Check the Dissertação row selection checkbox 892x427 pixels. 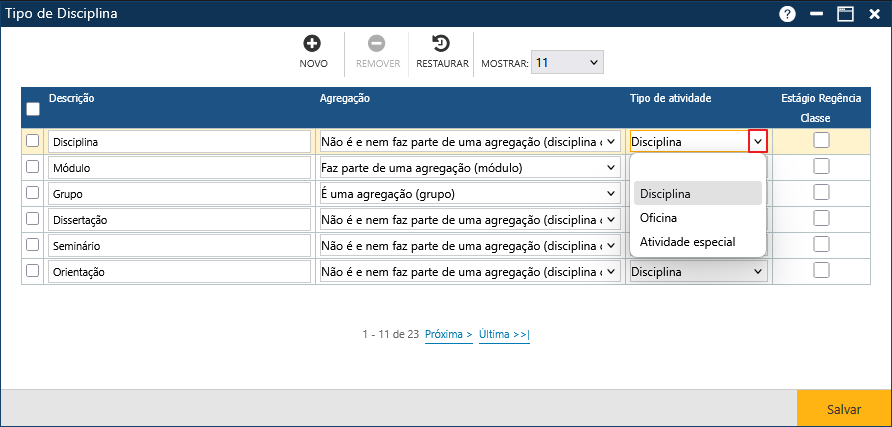(32, 218)
